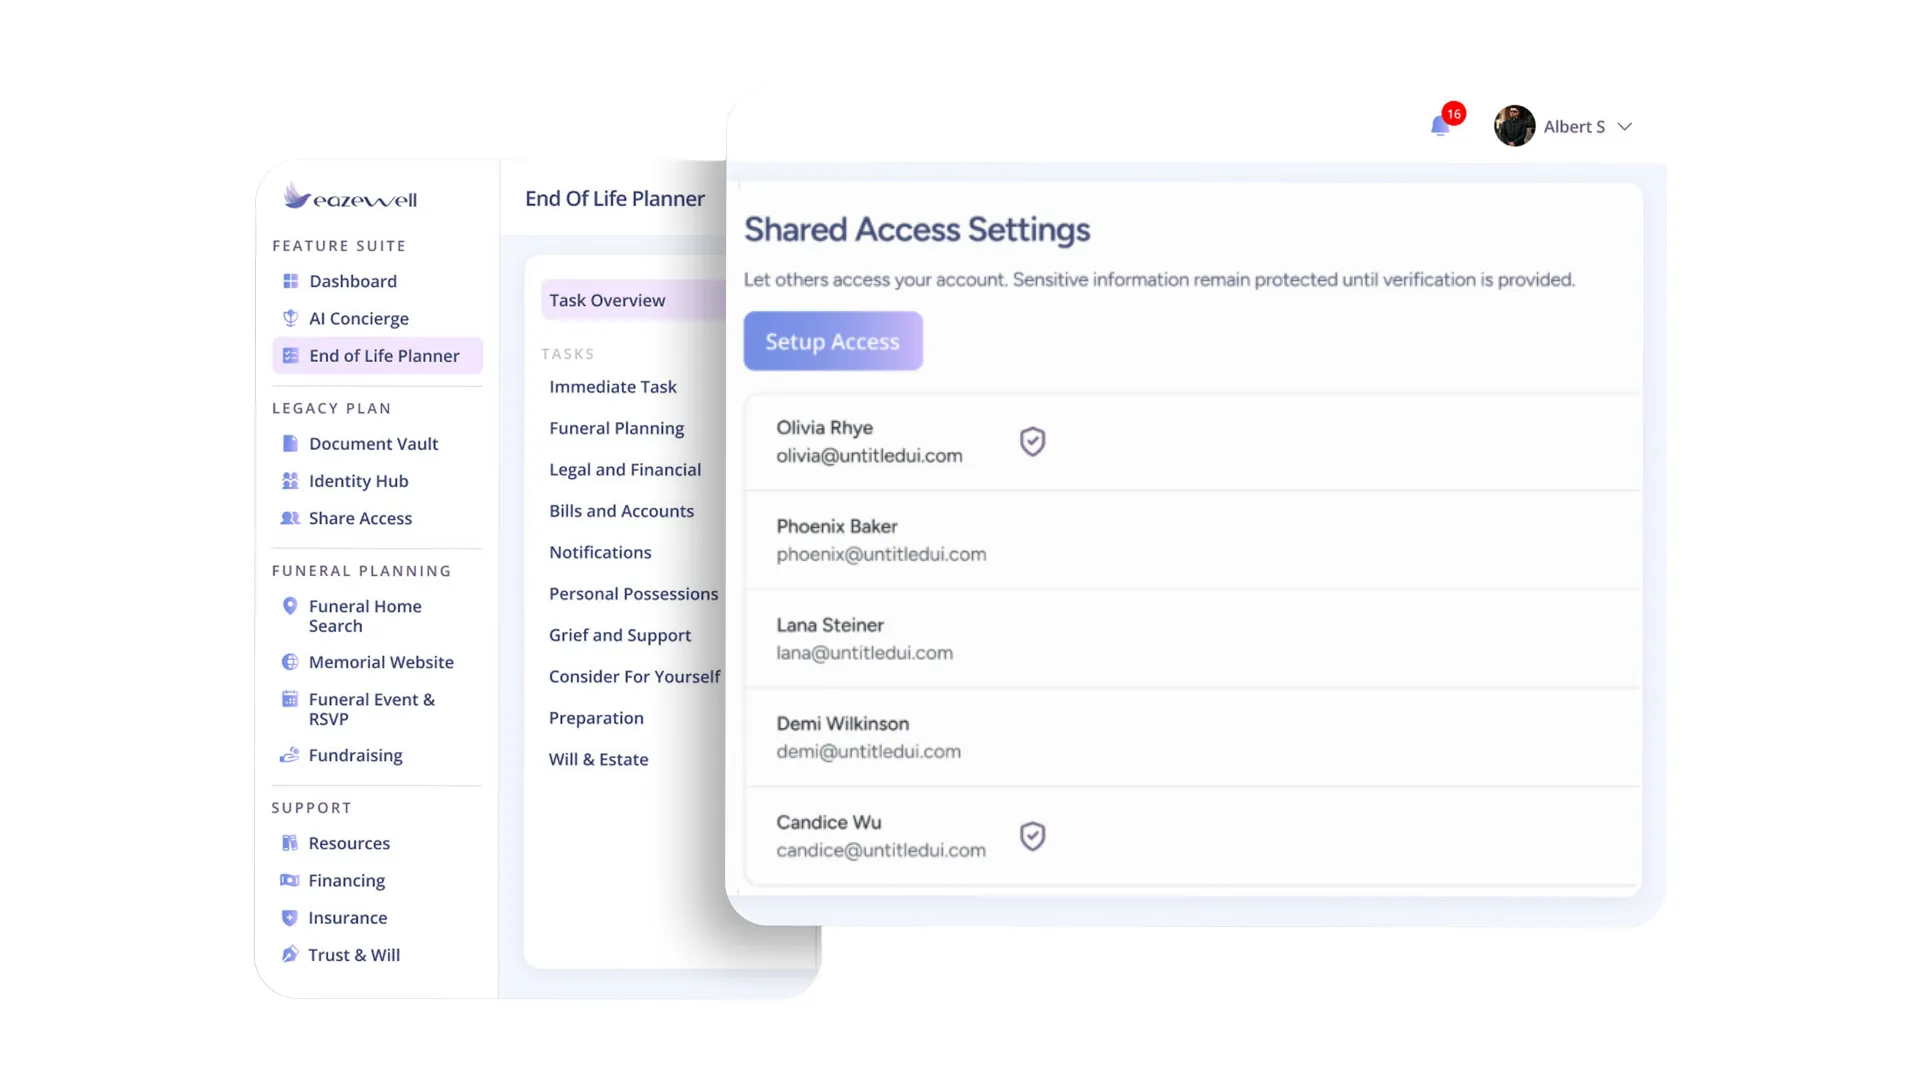Open the Albert S account dropdown chevron

click(x=1624, y=127)
